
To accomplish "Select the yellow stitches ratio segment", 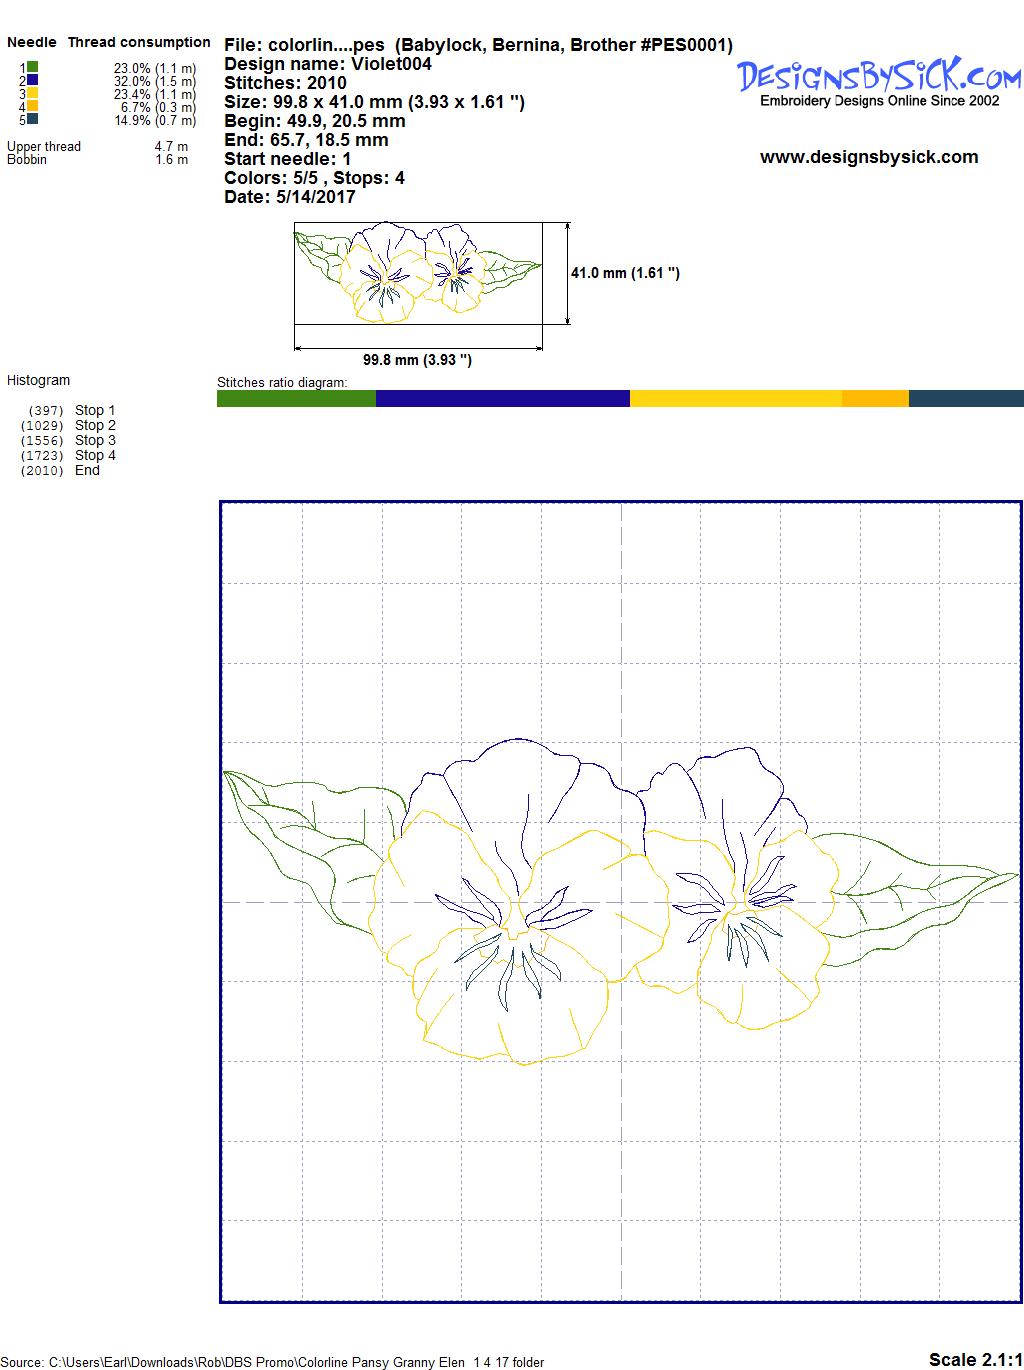I will pos(735,398).
